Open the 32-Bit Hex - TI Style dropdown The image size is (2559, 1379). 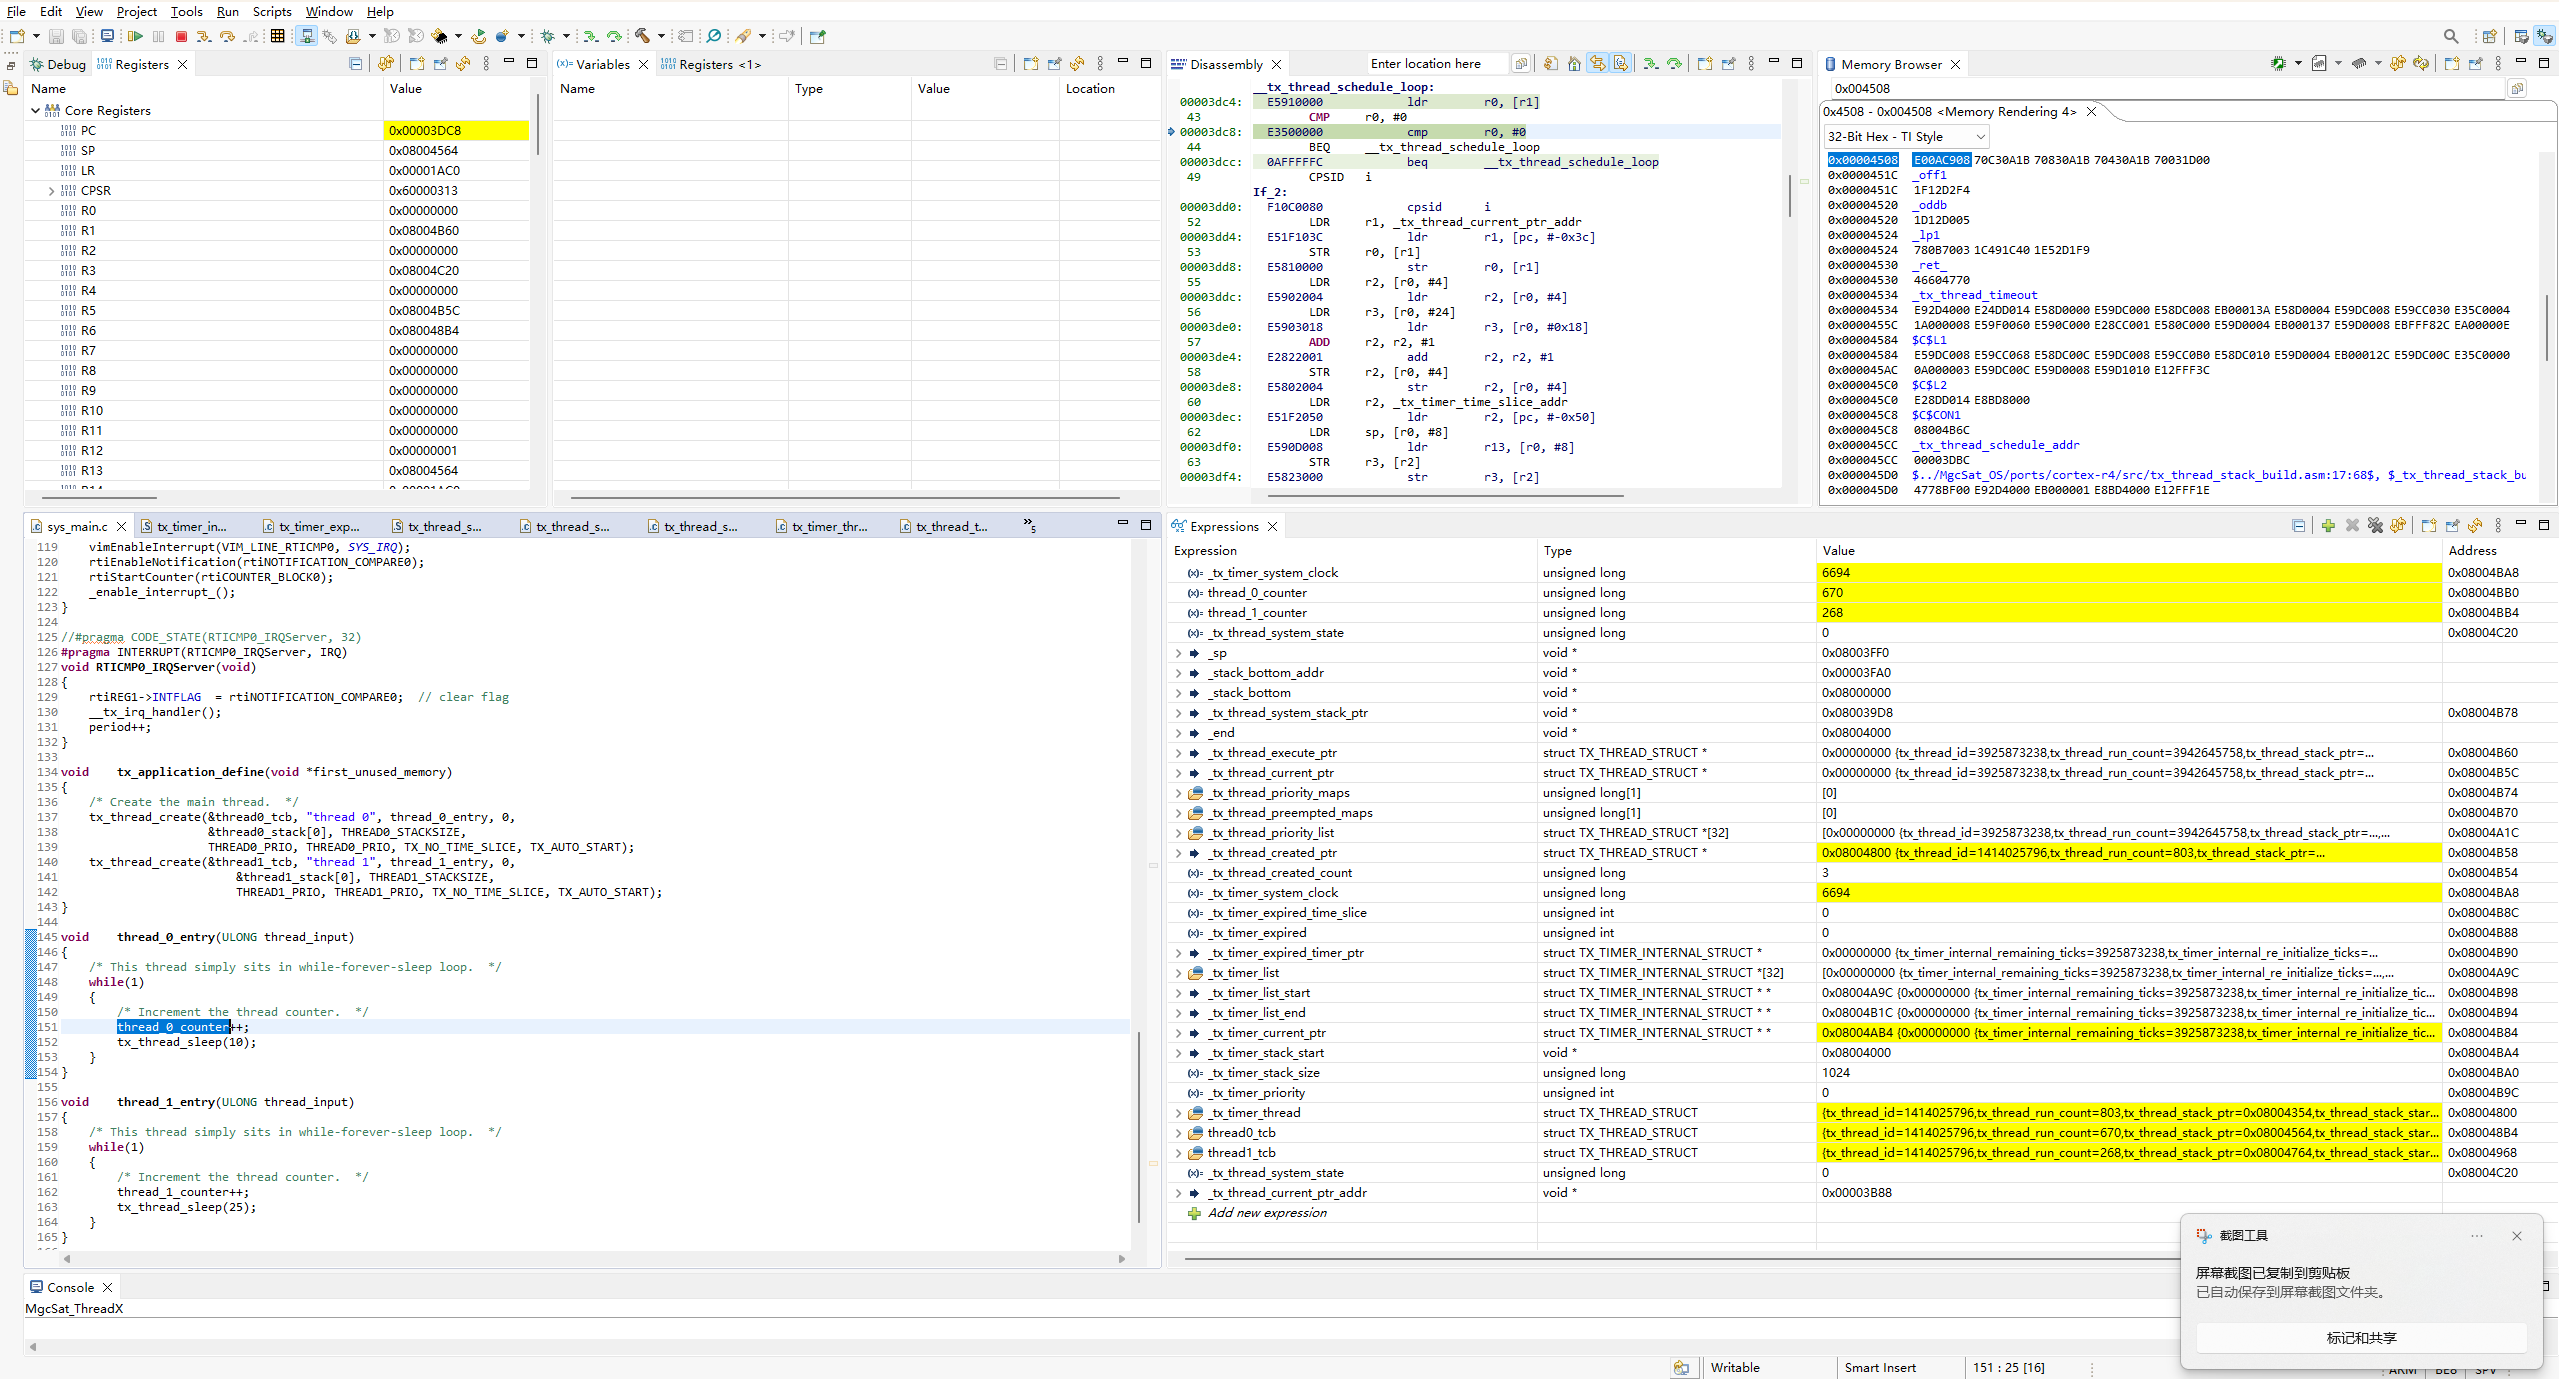click(1905, 137)
